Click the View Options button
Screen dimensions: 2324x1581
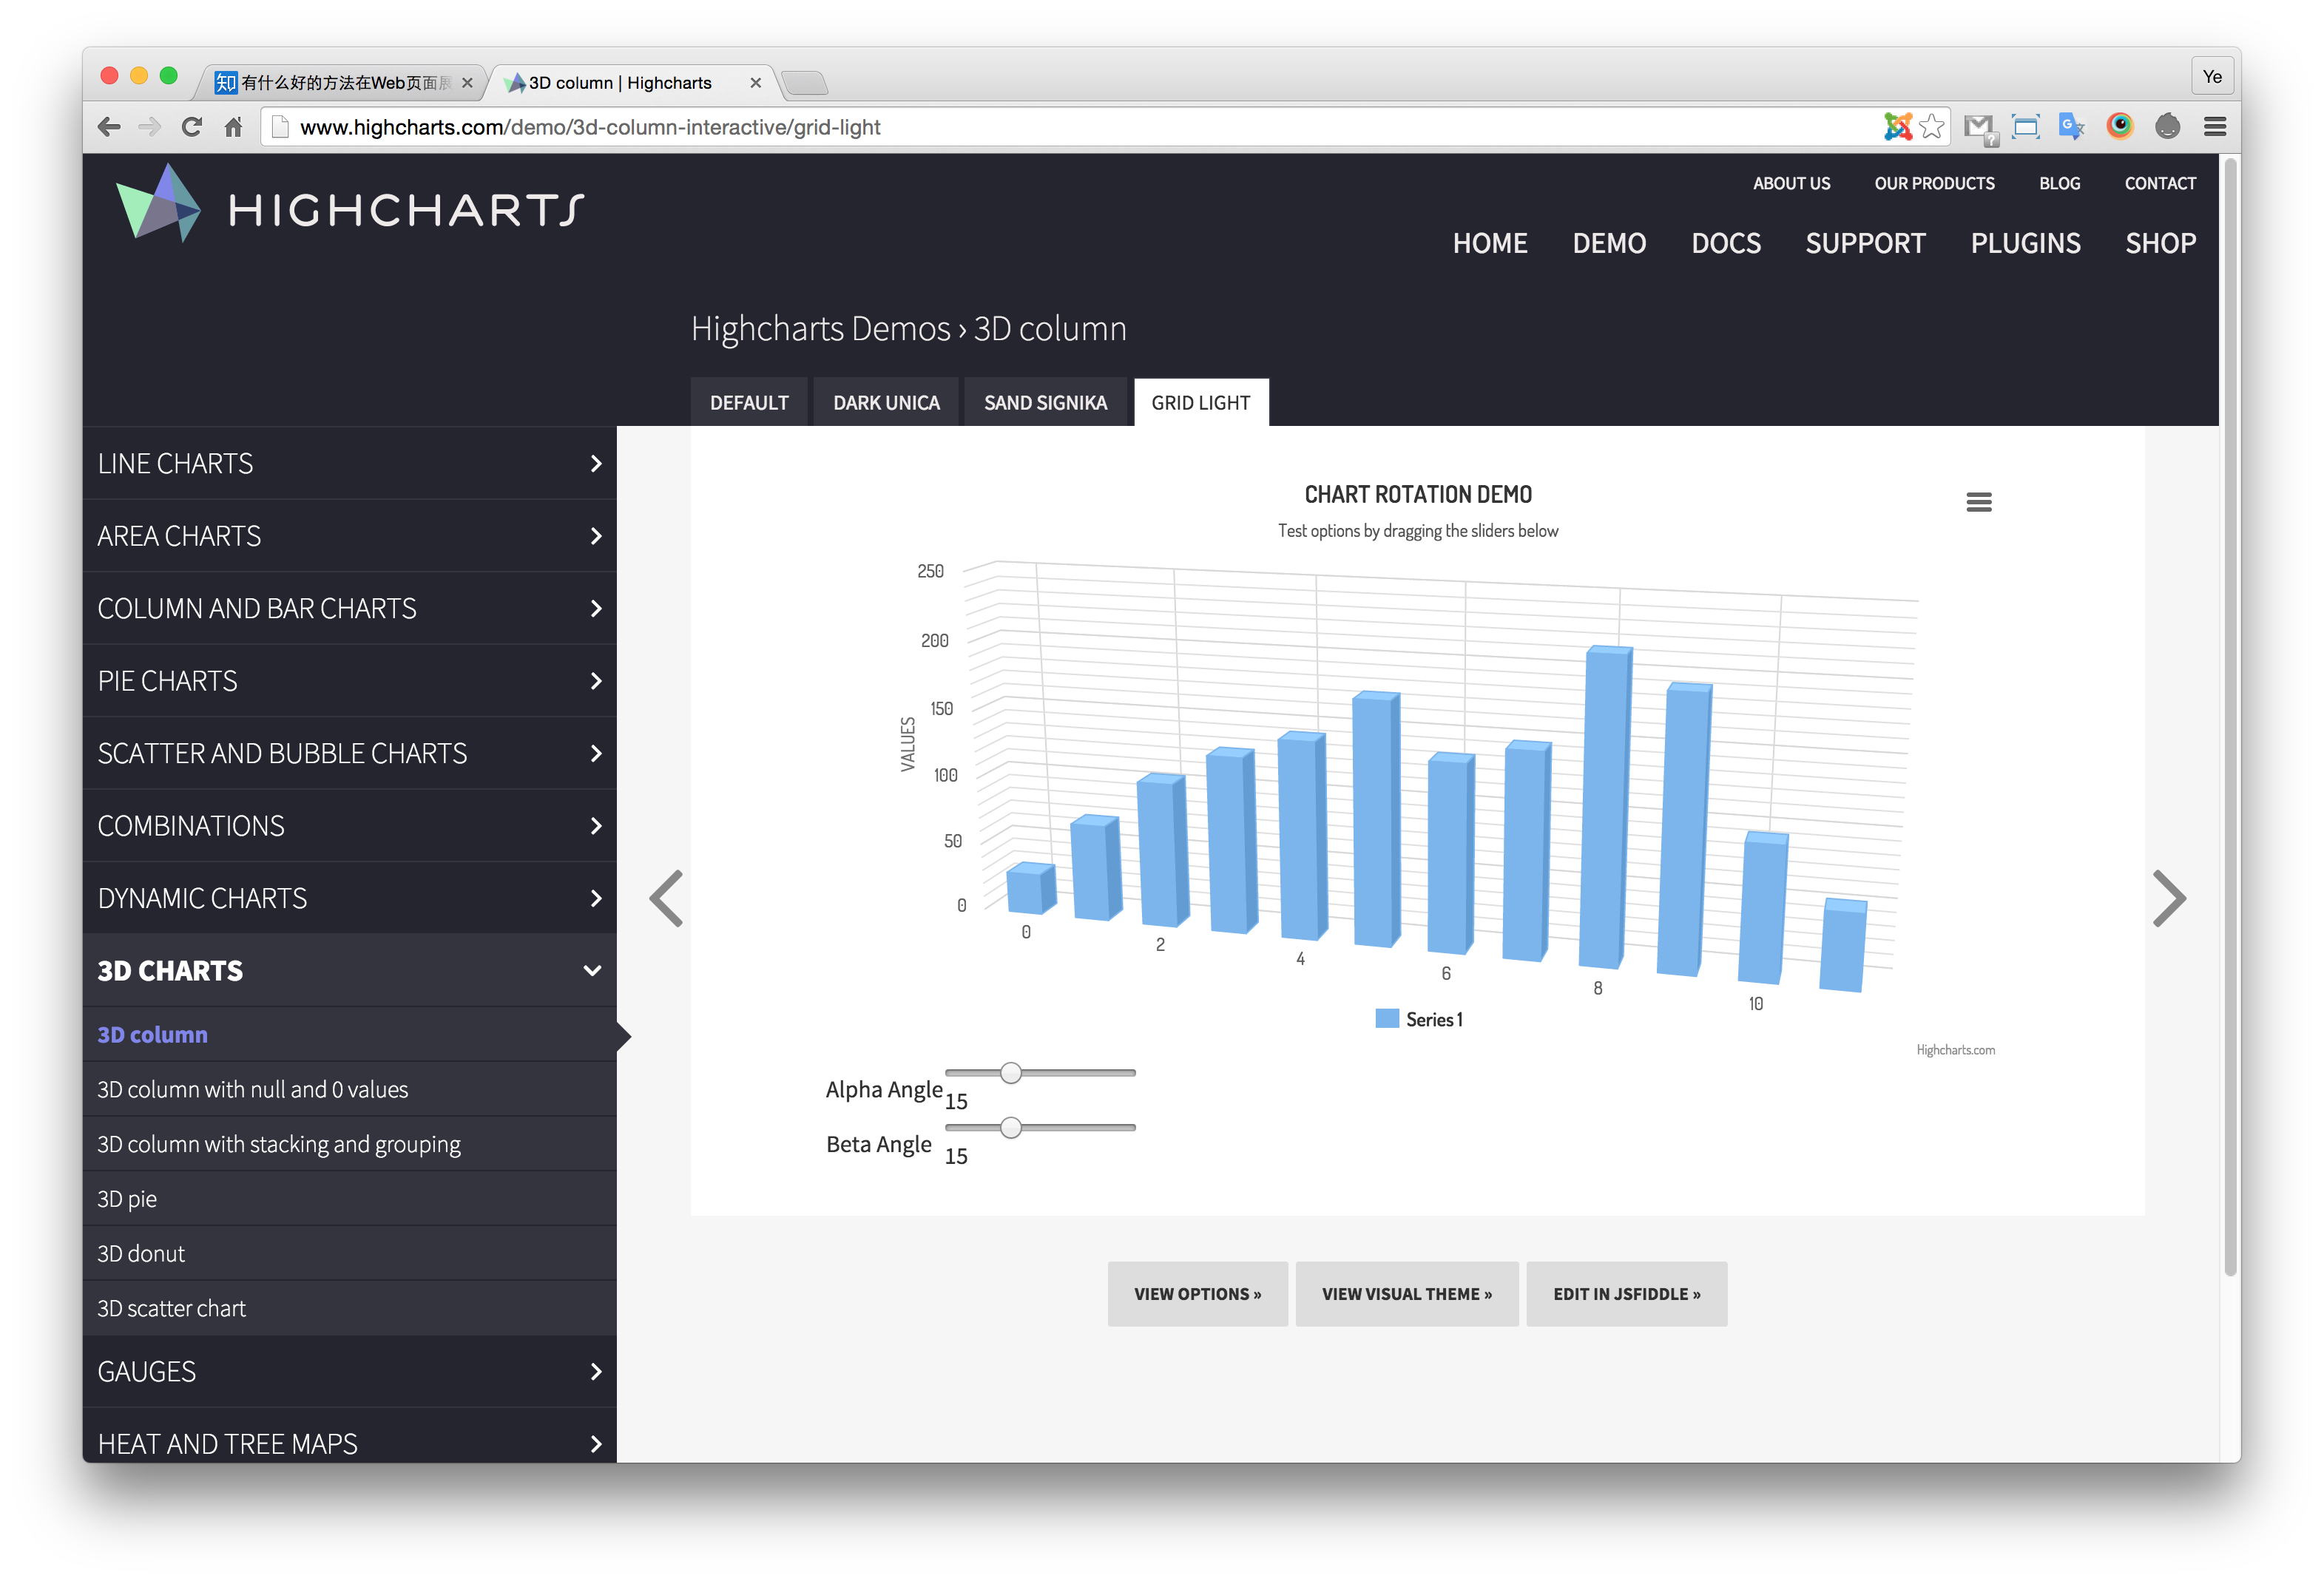click(x=1197, y=1293)
